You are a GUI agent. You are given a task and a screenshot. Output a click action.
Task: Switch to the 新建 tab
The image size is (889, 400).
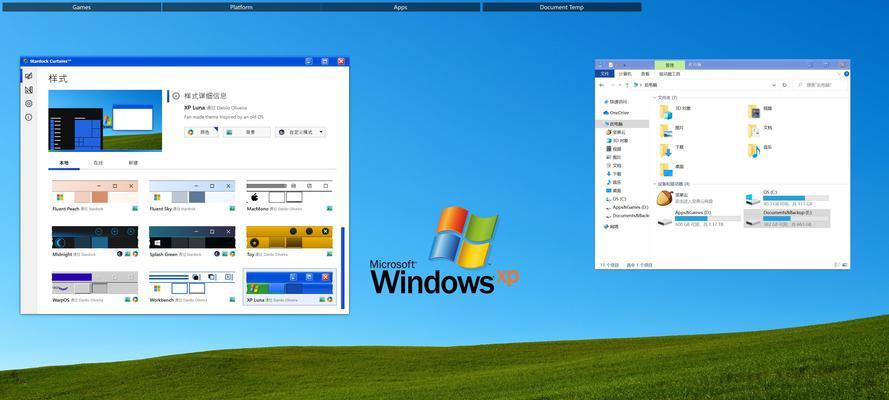point(133,163)
